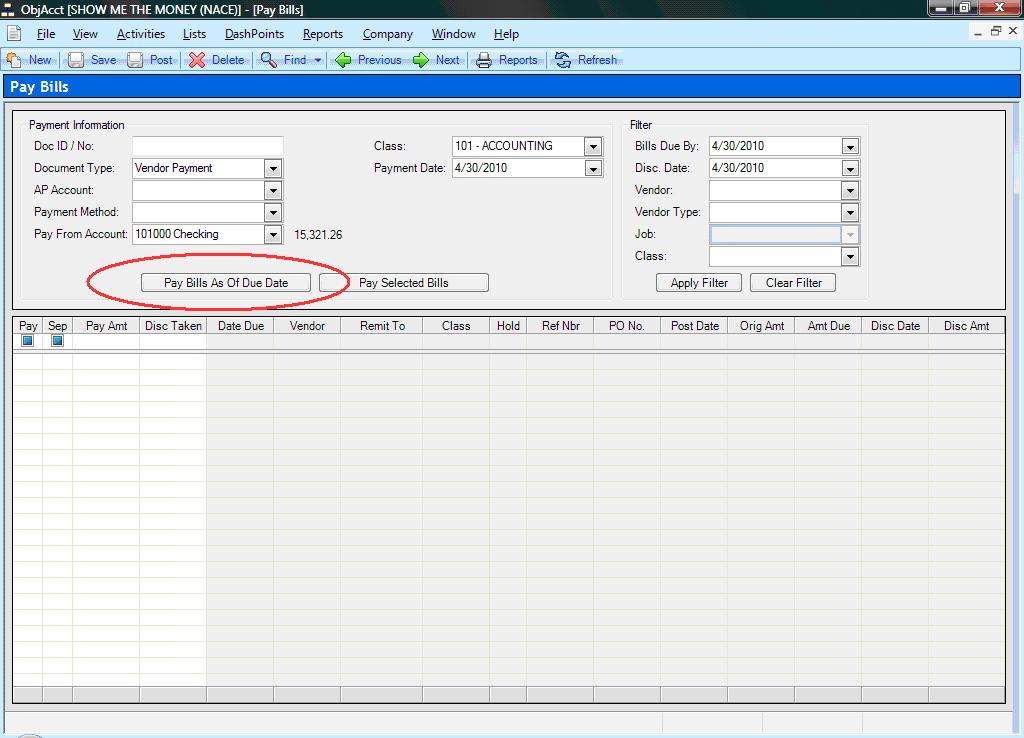Click the Save toolbar icon
This screenshot has width=1024, height=738.
(76, 60)
